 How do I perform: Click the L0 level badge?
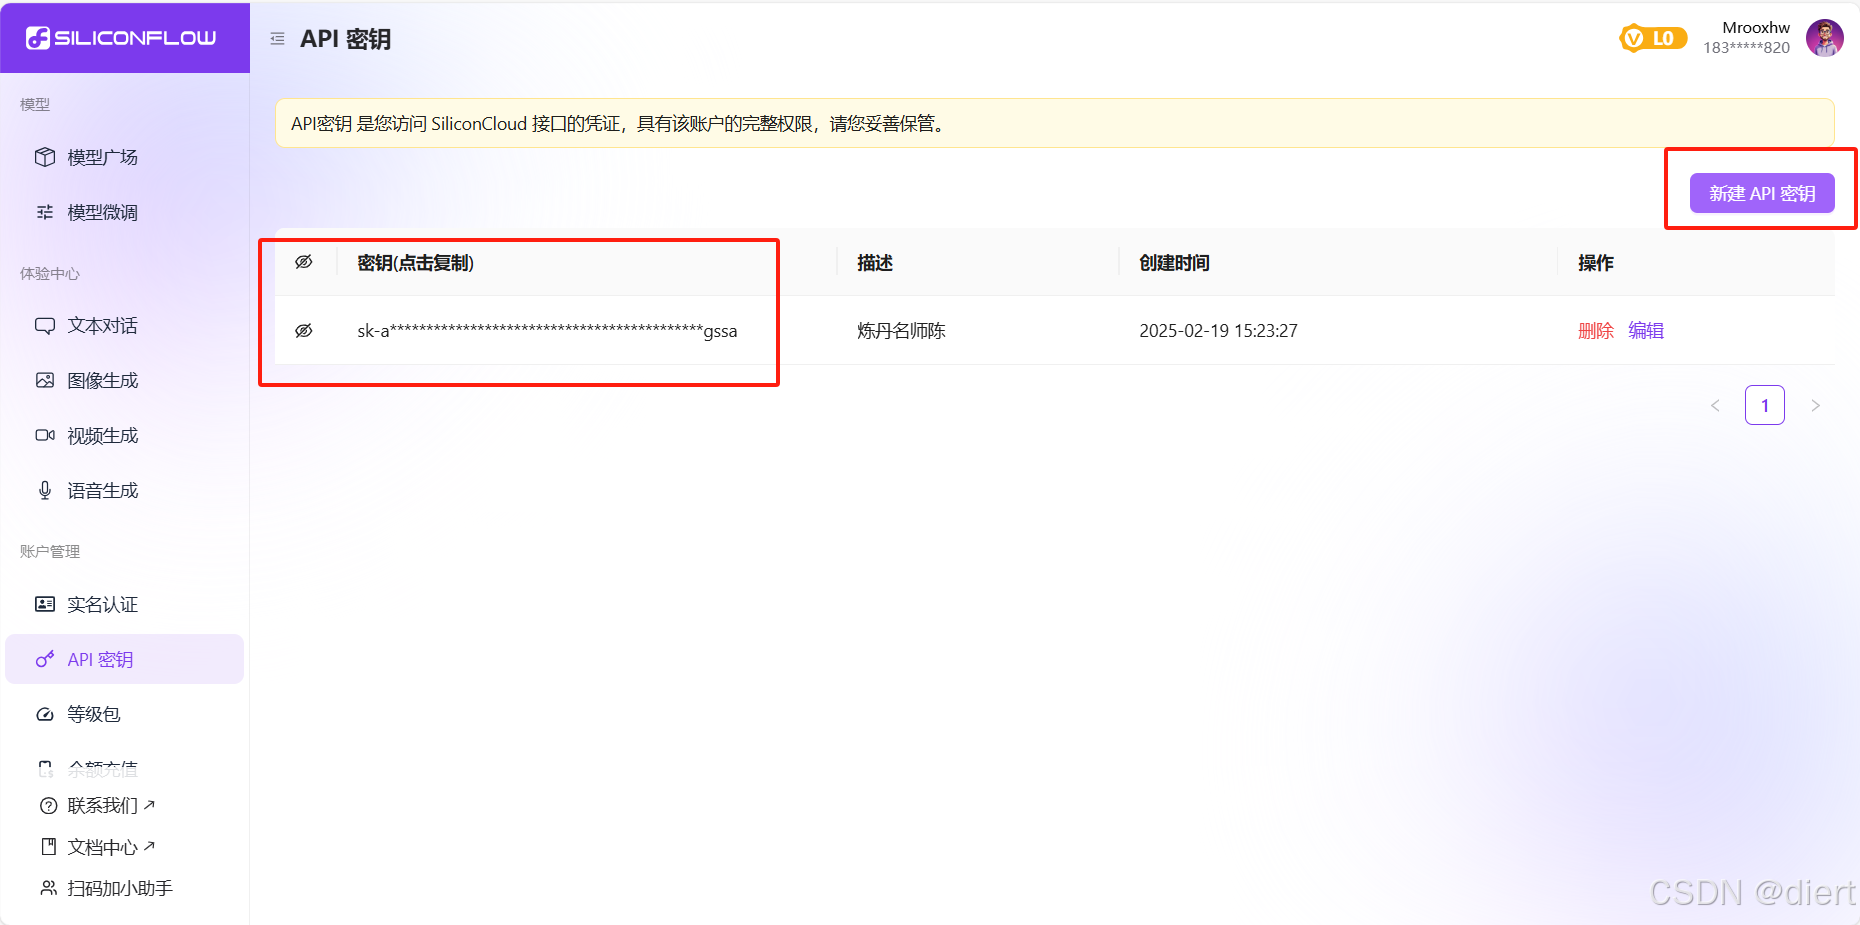[1653, 38]
